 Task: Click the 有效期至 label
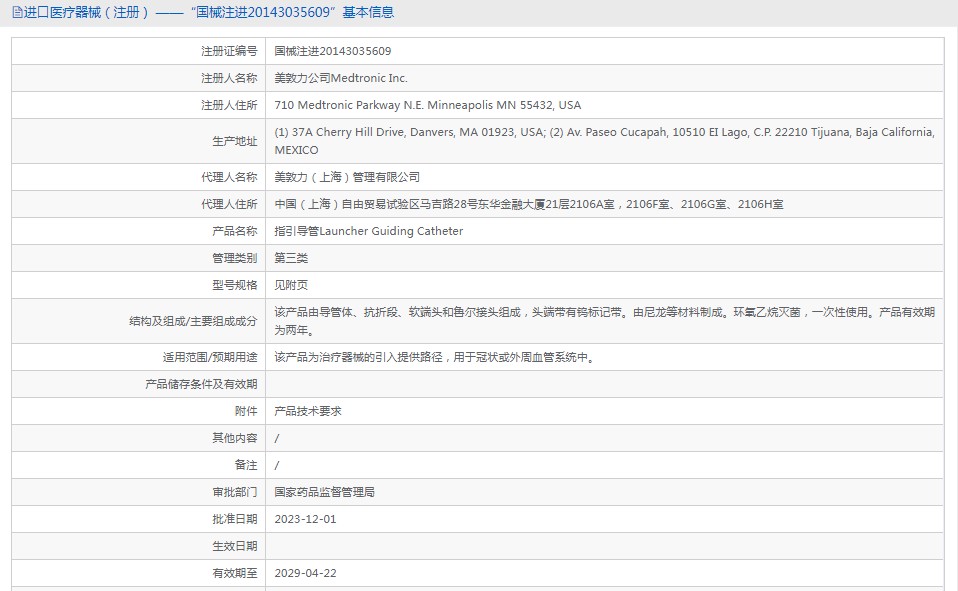coord(235,573)
